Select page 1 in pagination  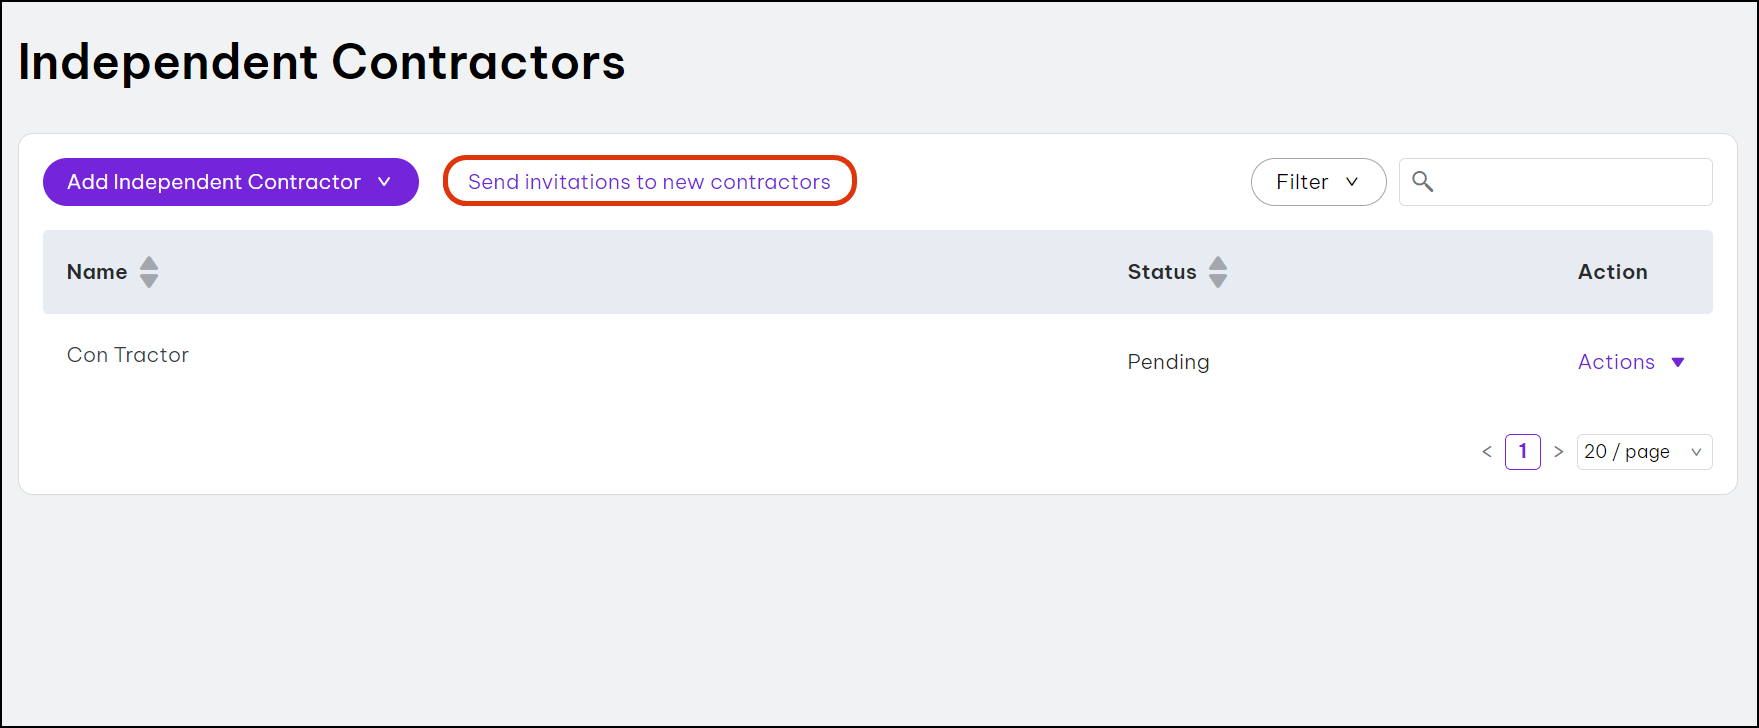[x=1522, y=452]
